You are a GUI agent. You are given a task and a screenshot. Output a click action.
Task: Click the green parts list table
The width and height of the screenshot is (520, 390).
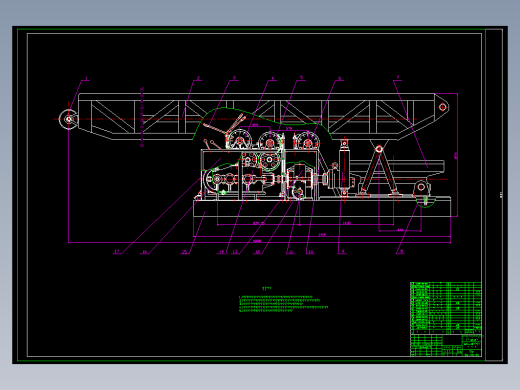pyautogui.click(x=446, y=308)
